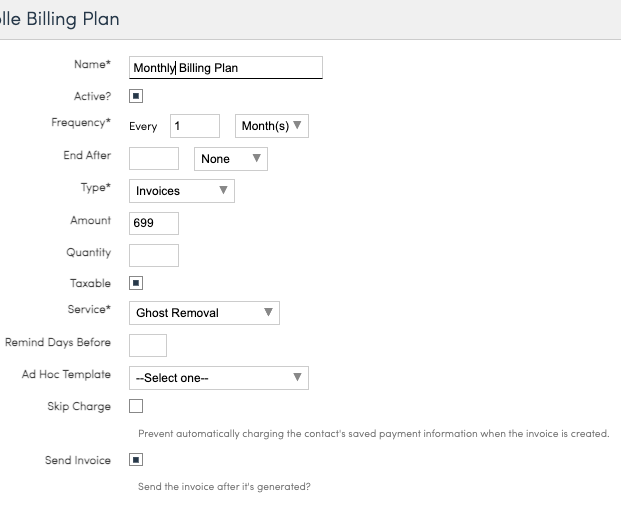This screenshot has height=509, width=621.
Task: Click the Invoices dropdown arrow
Action: pyautogui.click(x=223, y=190)
